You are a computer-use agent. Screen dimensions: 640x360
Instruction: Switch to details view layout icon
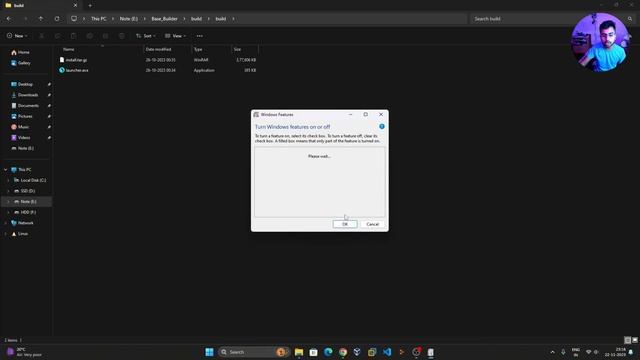point(627,340)
